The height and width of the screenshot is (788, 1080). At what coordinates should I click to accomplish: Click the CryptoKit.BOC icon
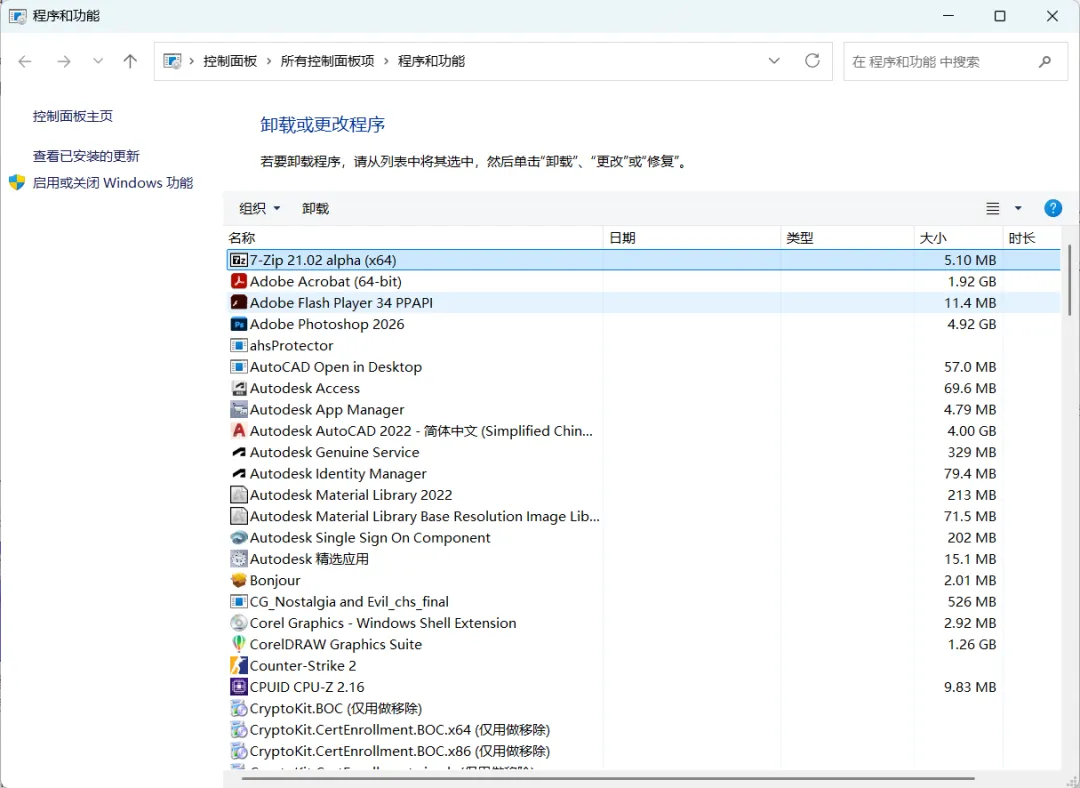(238, 709)
